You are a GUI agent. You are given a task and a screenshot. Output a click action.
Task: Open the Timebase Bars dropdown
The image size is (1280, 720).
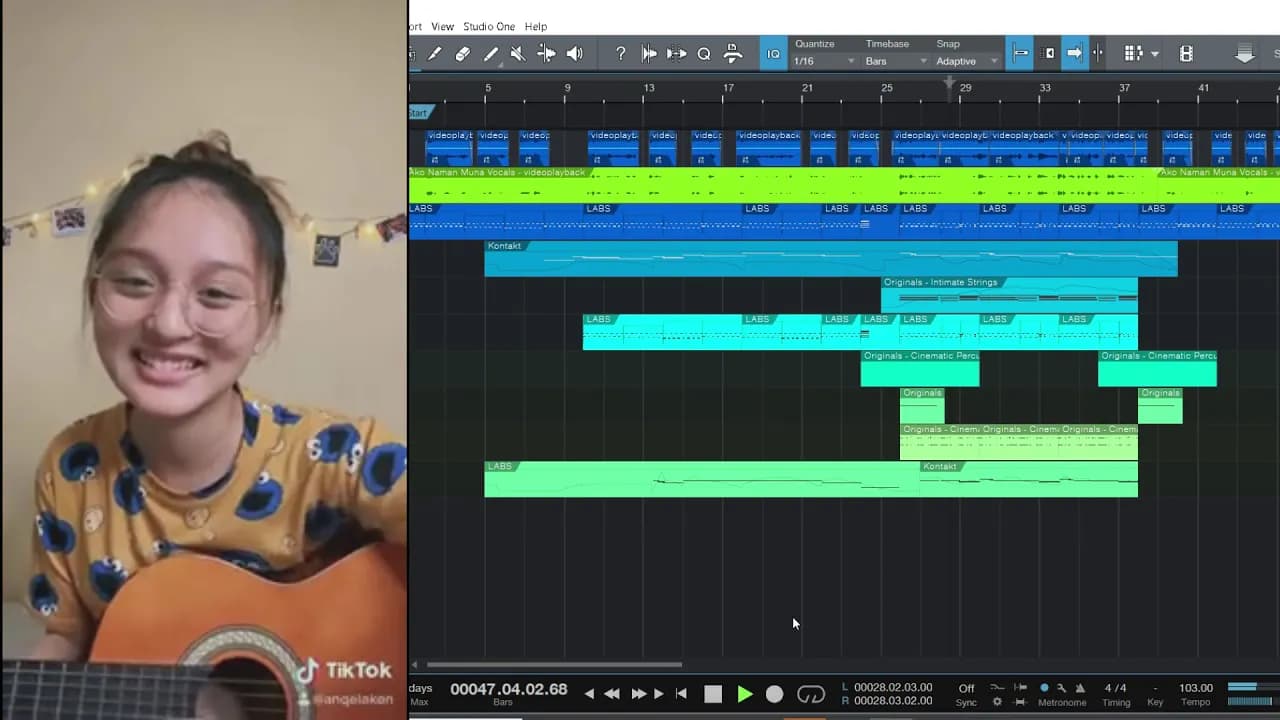(x=897, y=61)
